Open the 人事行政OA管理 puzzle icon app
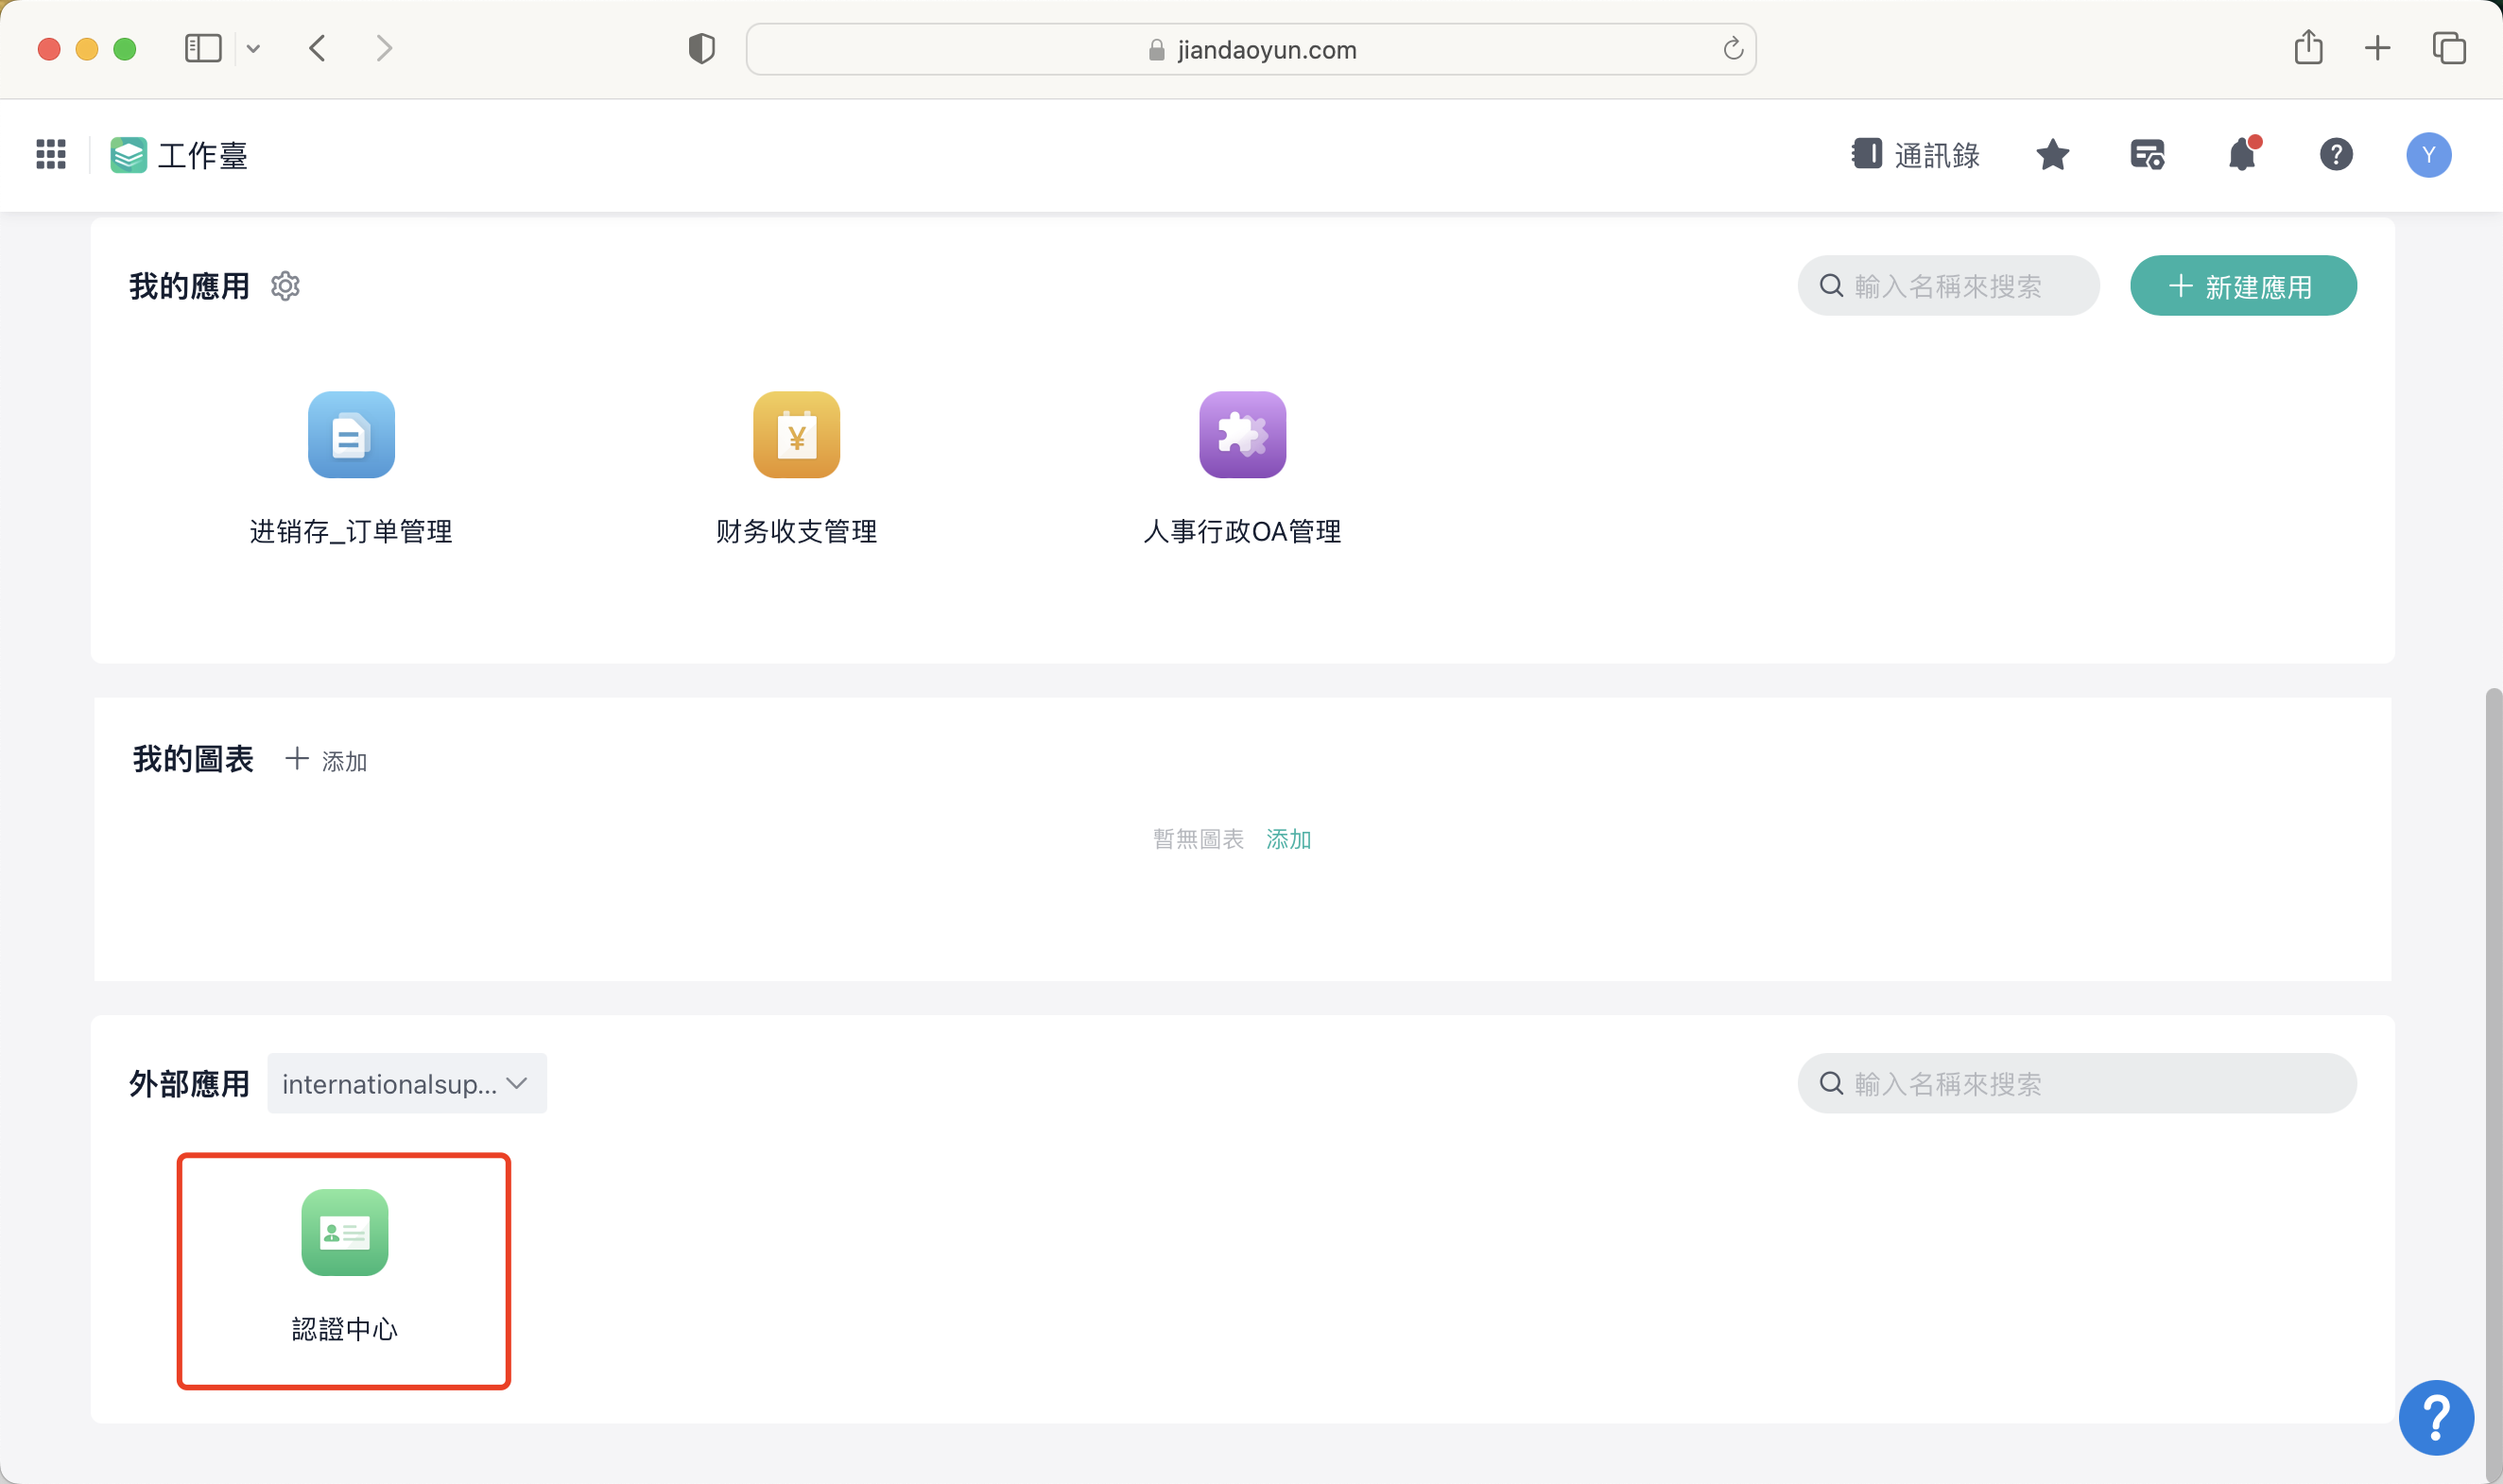This screenshot has height=1484, width=2503. coord(1242,435)
